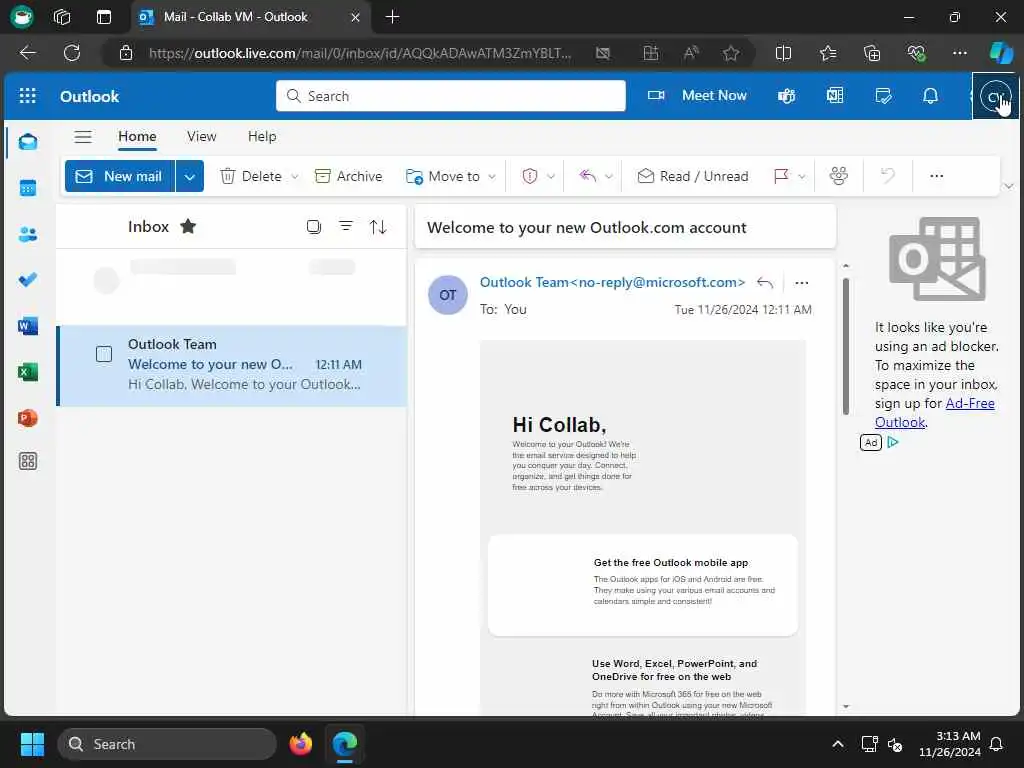Switch to the Help tab
This screenshot has width=1024, height=768.
262,136
